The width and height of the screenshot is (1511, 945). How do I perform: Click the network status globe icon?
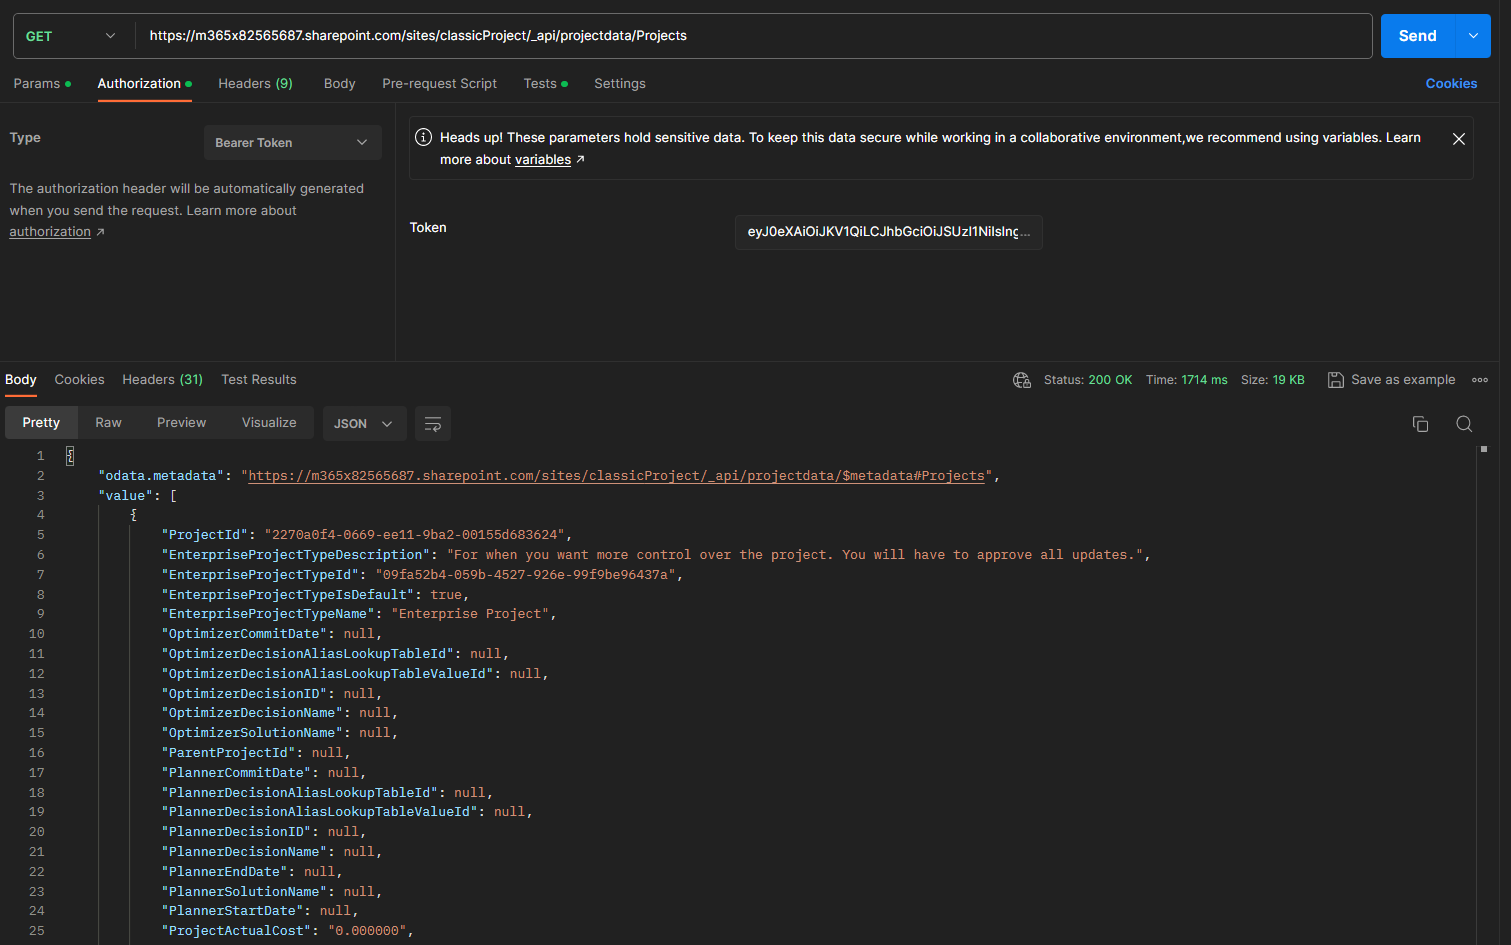tap(1021, 379)
